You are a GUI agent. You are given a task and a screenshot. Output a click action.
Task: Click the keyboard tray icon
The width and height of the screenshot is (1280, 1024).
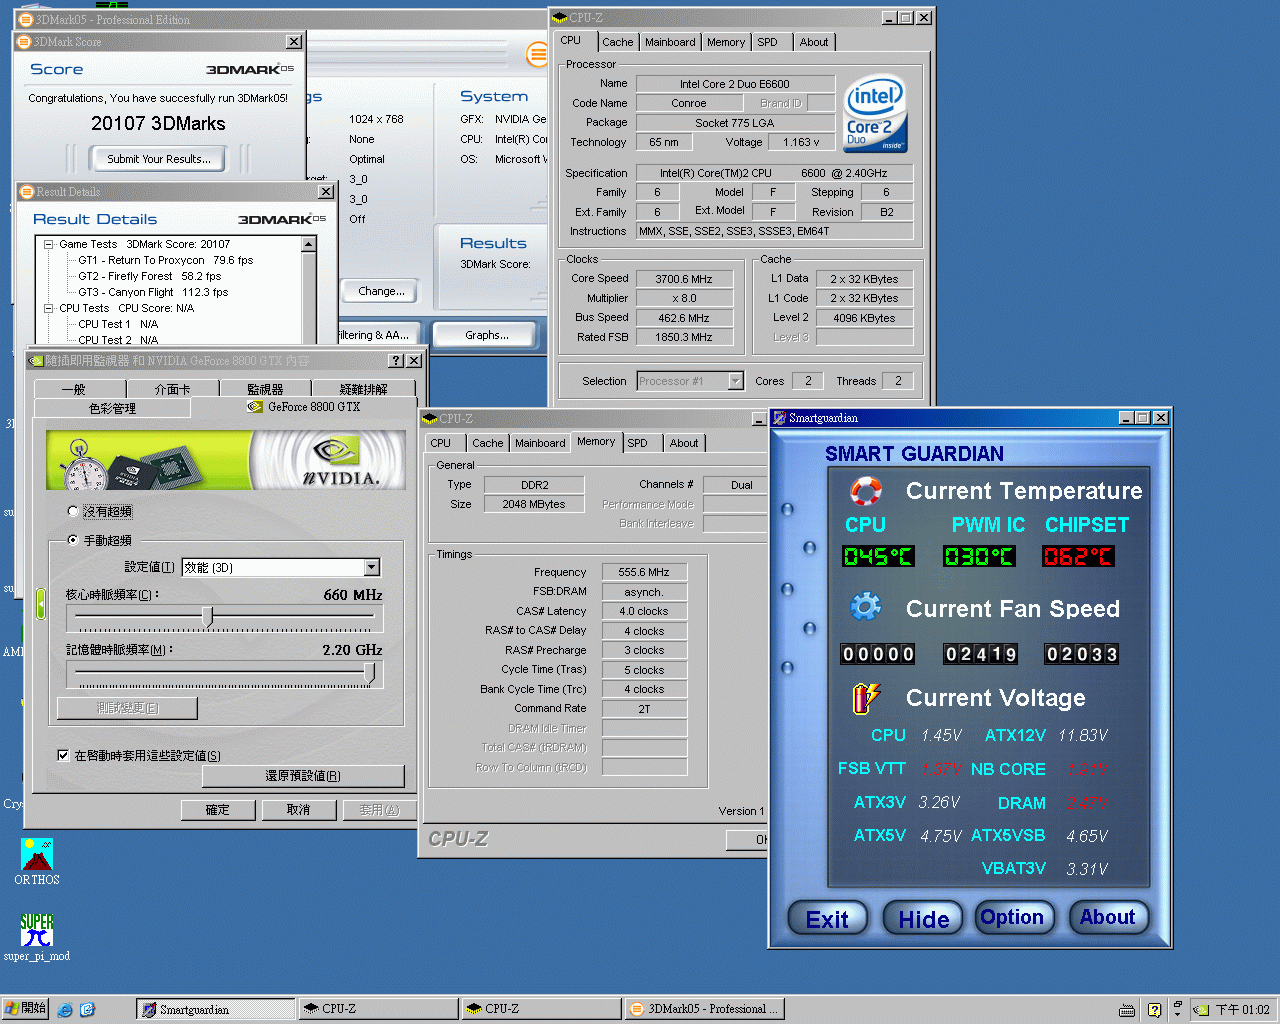[x=1127, y=1010]
